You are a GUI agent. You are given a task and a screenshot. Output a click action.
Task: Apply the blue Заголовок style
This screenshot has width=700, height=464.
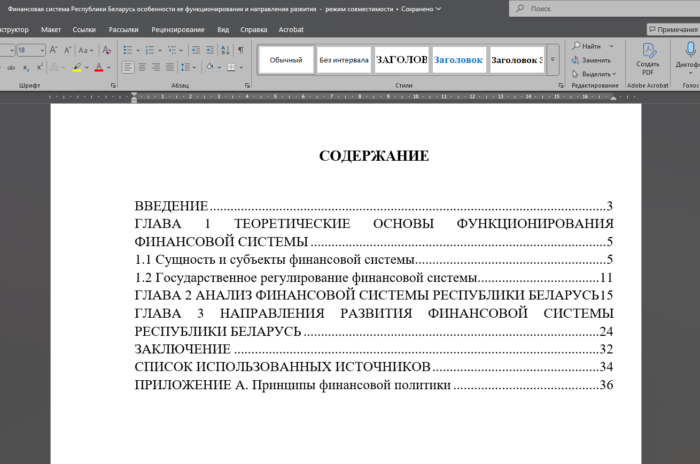coord(458,60)
